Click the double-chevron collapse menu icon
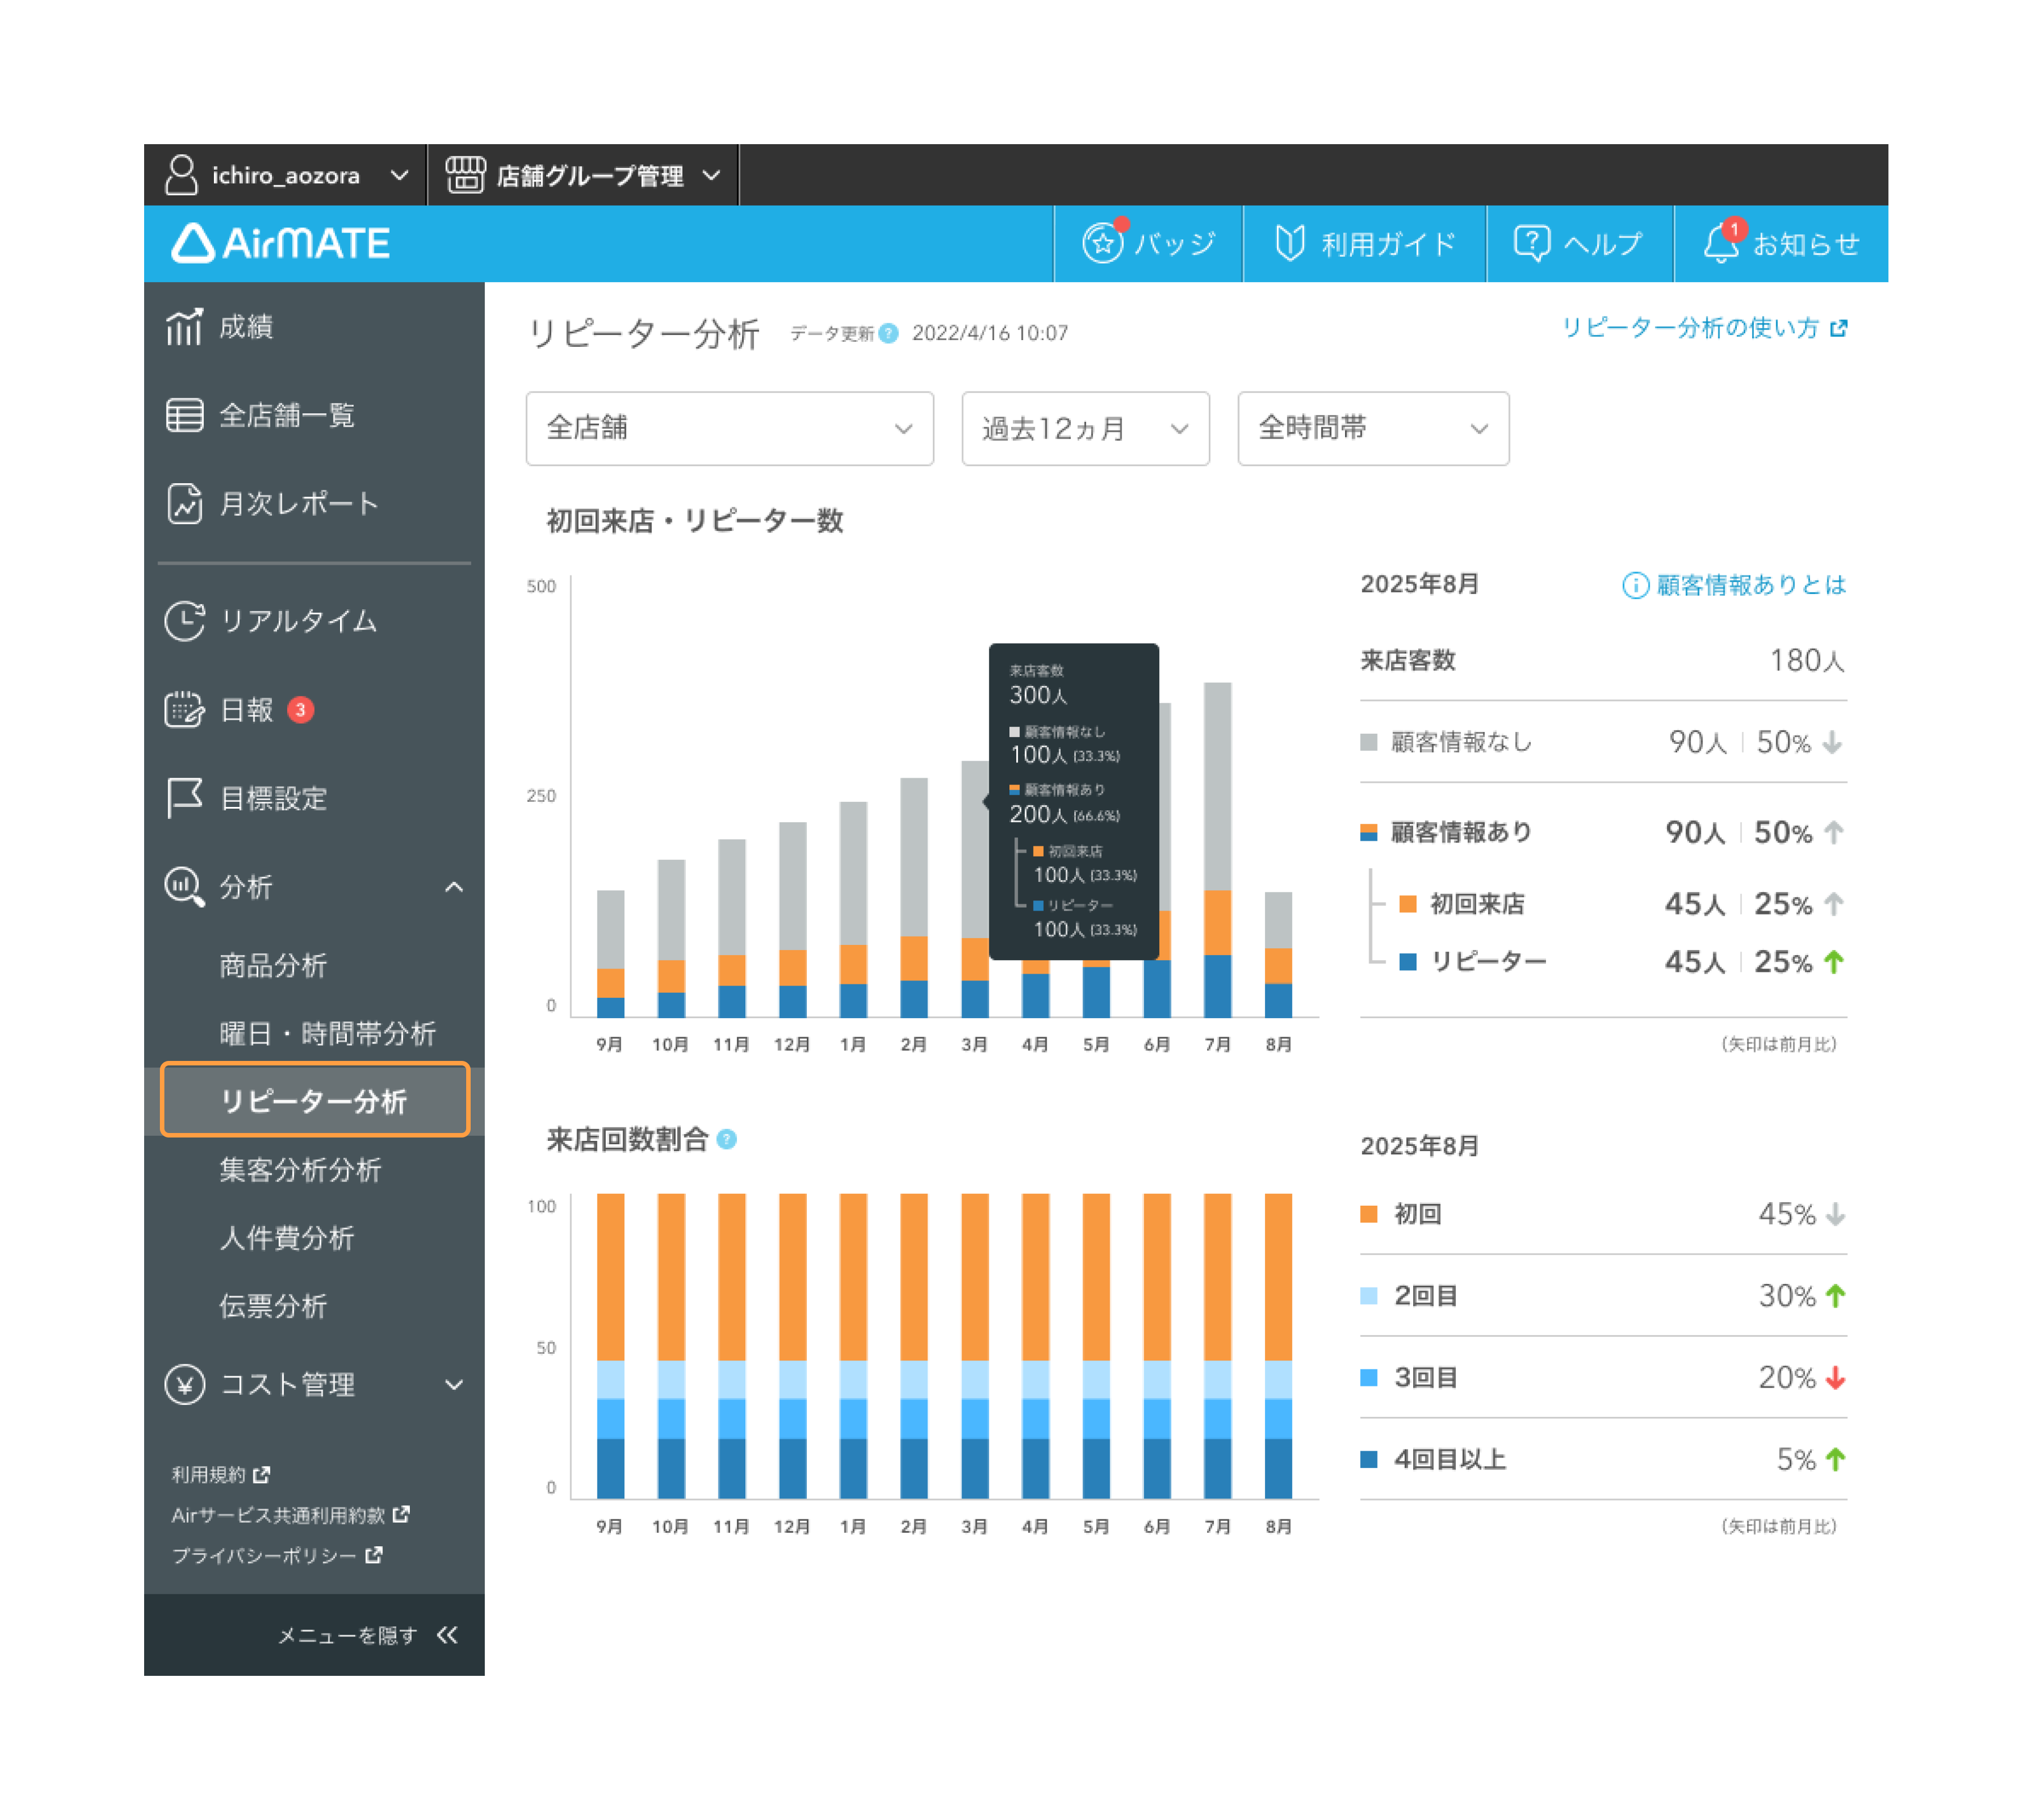The width and height of the screenshot is (2033, 1820). coord(447,1635)
